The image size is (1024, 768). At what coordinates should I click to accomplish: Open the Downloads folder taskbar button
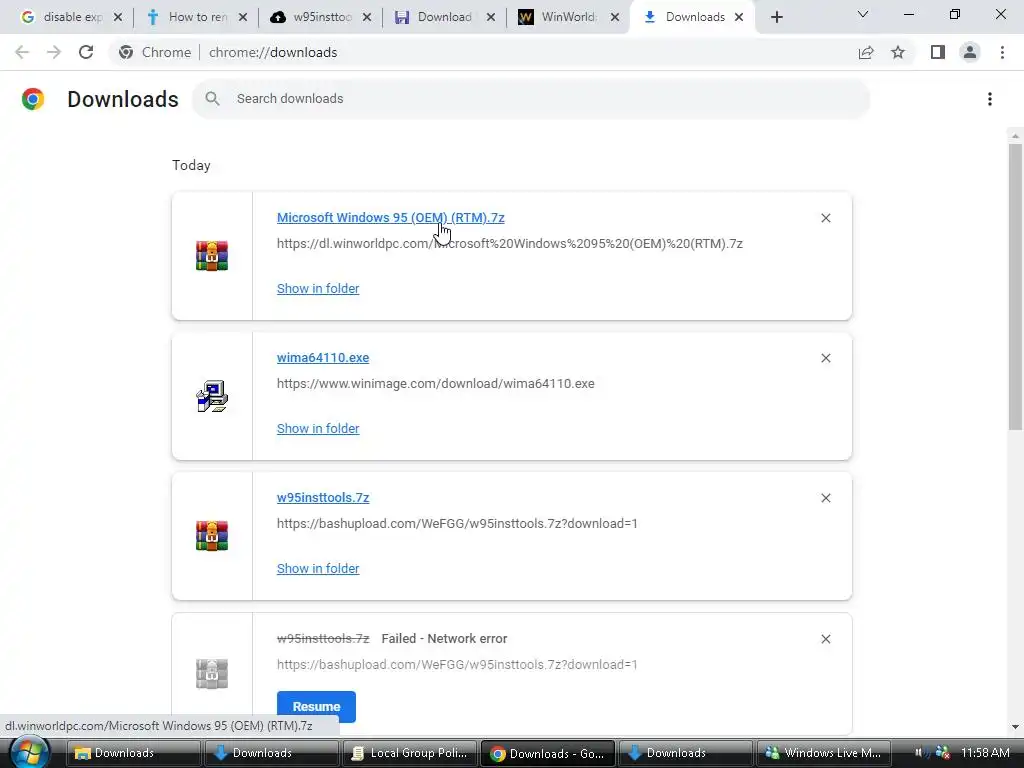[133, 753]
